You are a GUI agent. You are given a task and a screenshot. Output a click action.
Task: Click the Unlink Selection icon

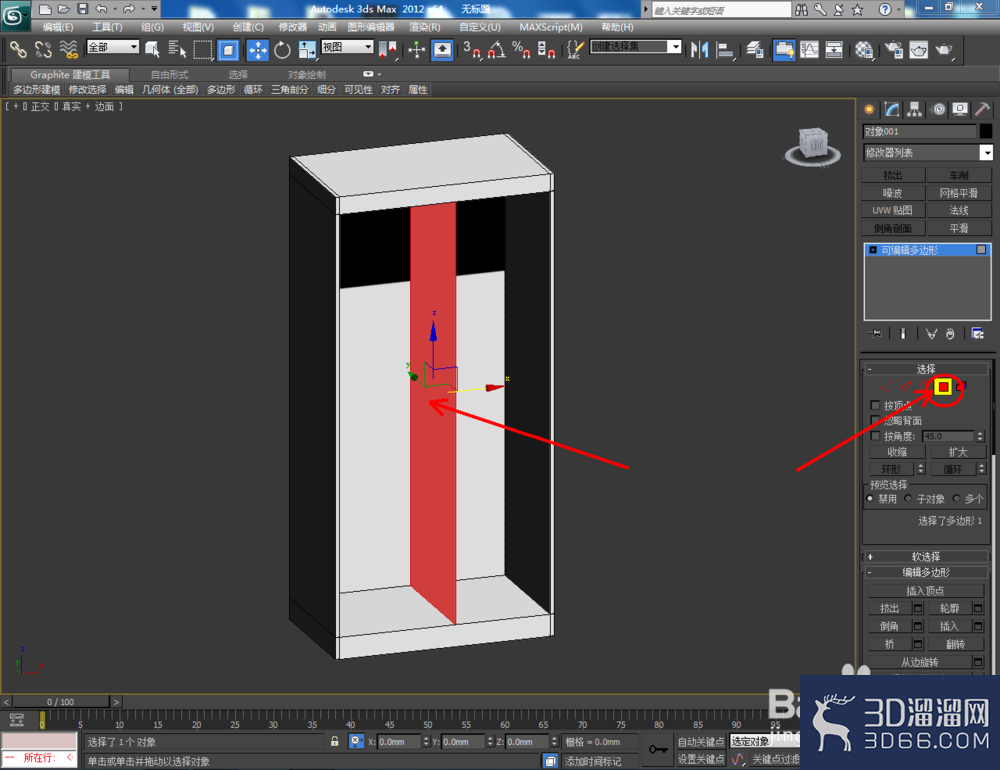[x=43, y=49]
